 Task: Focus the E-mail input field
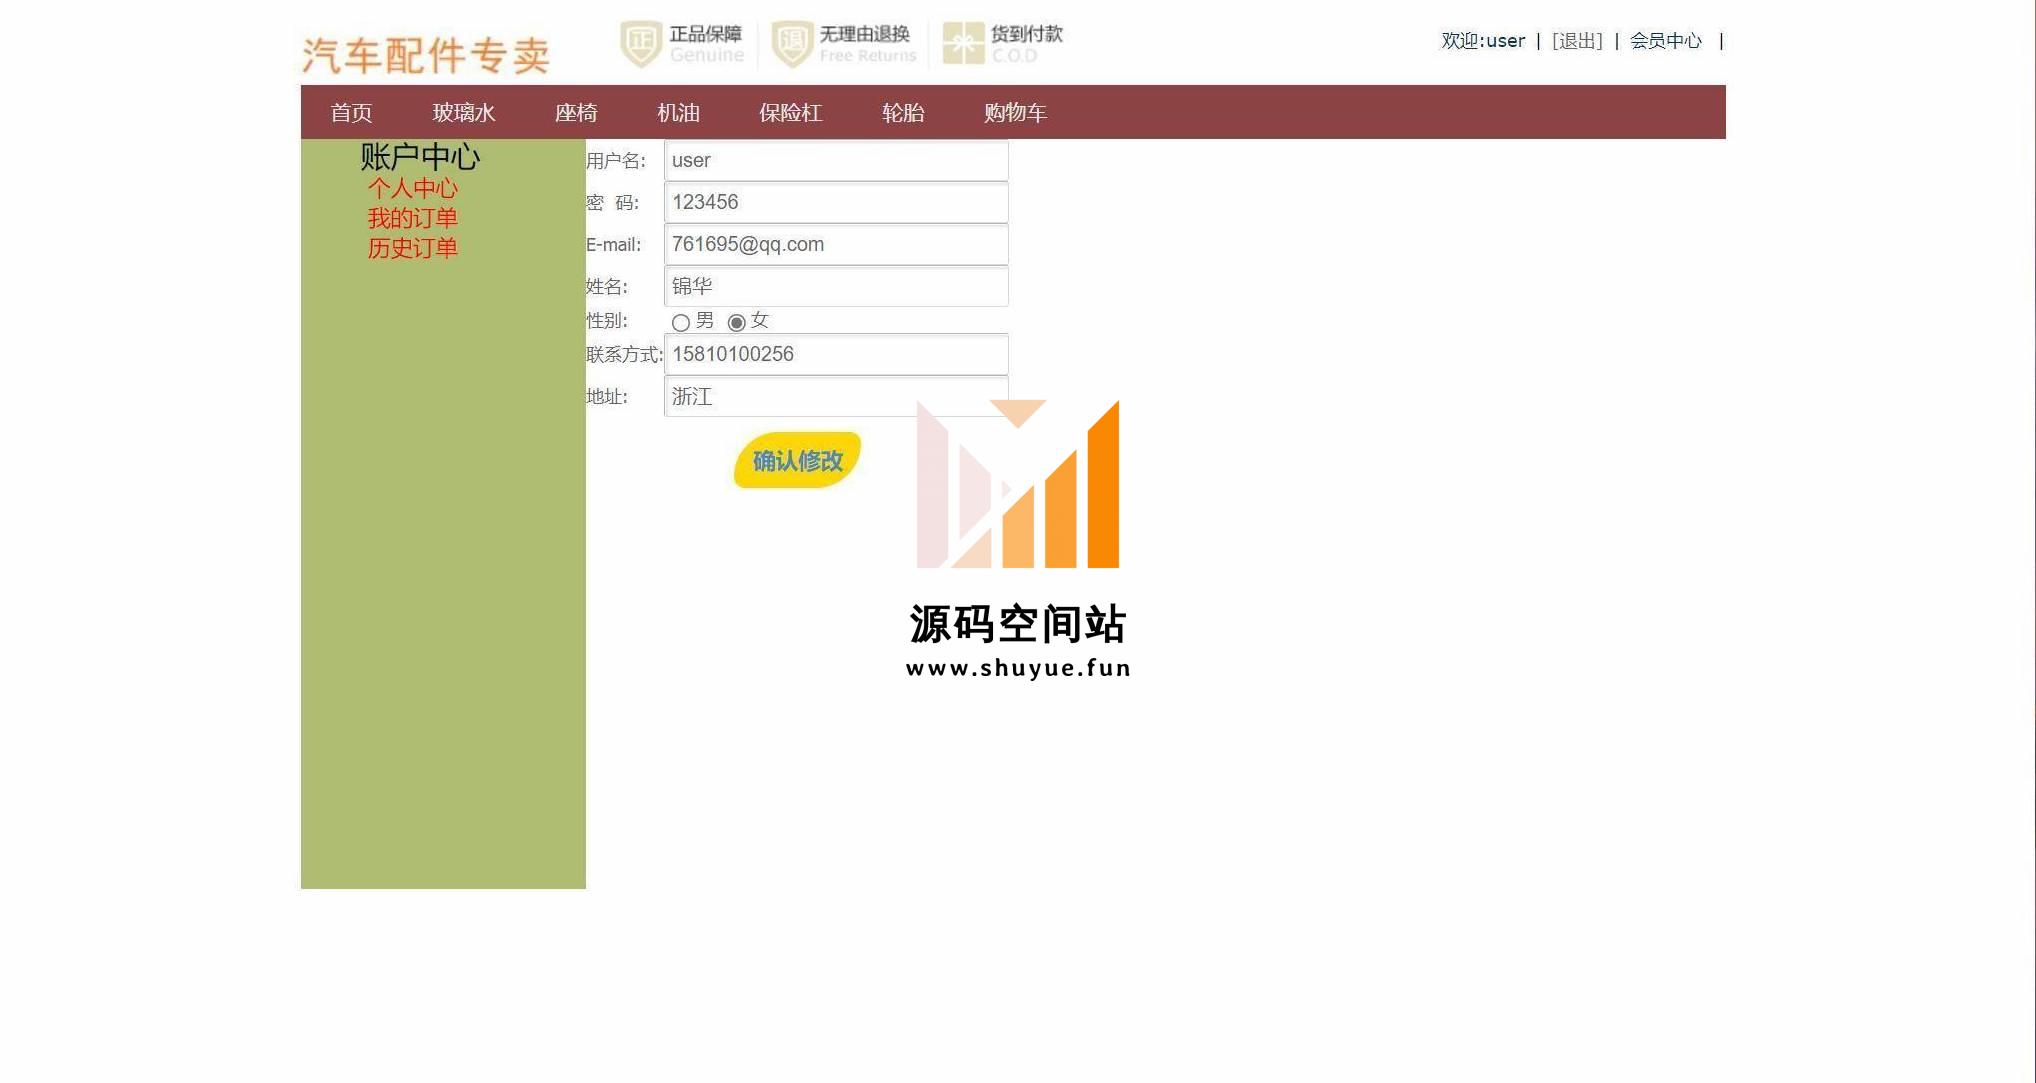coord(836,245)
